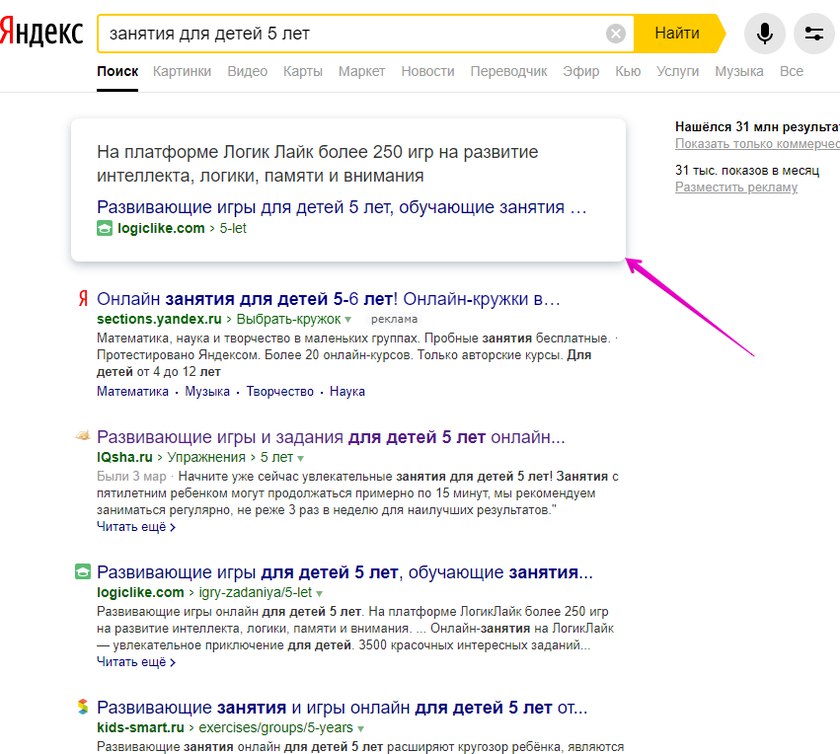Click the kids-smart.ru result favicon
The height and width of the screenshot is (754, 840).
pyautogui.click(x=82, y=707)
